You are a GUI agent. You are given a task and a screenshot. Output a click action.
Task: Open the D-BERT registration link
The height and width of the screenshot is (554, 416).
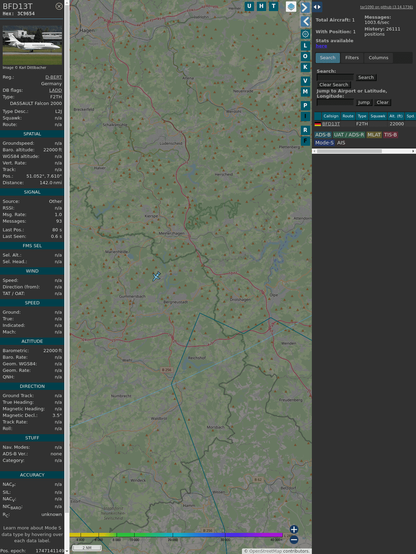coord(53,77)
